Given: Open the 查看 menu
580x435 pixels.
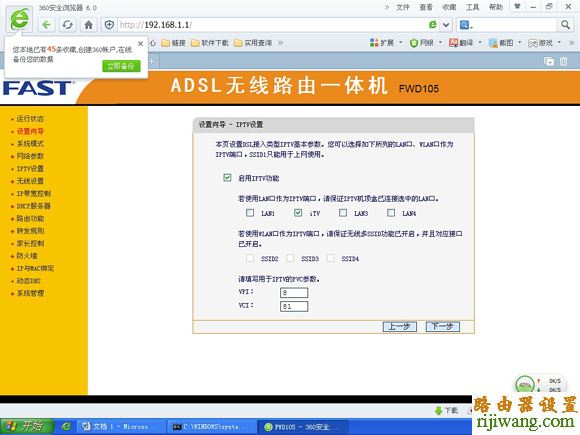Looking at the screenshot, I should coord(426,7).
